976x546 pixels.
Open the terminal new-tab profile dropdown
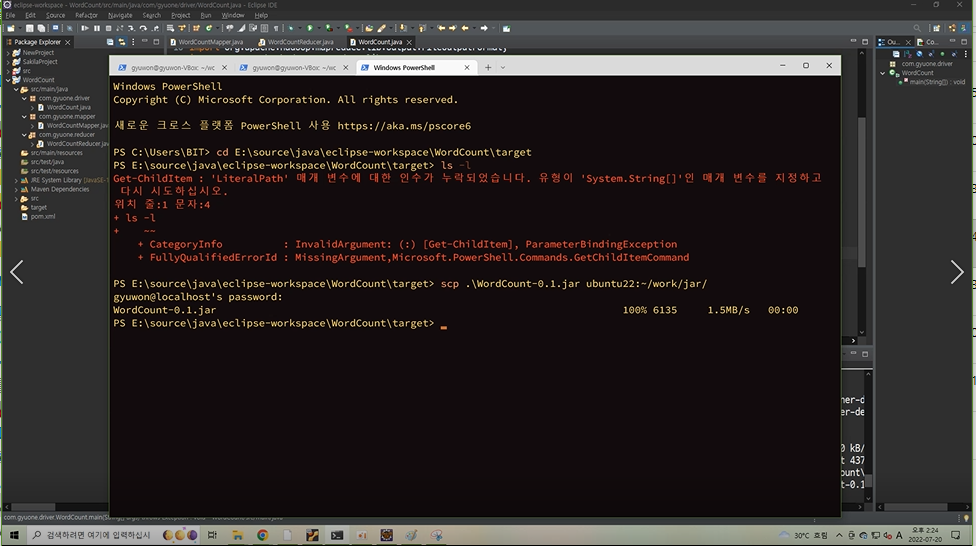[503, 67]
